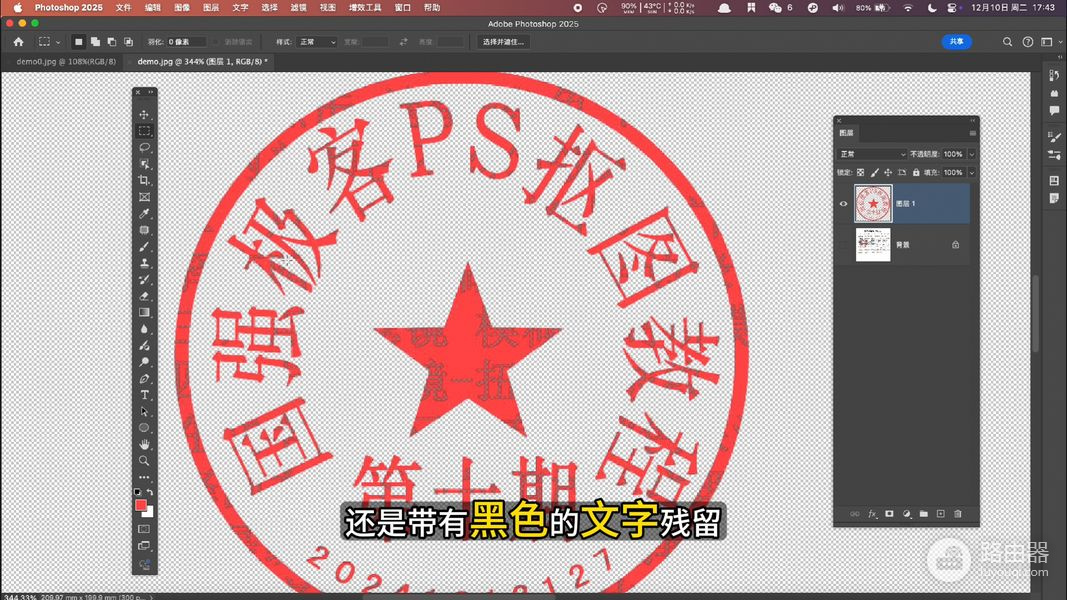Click the 选择并遮住 button
This screenshot has height=600, width=1067.
point(504,42)
